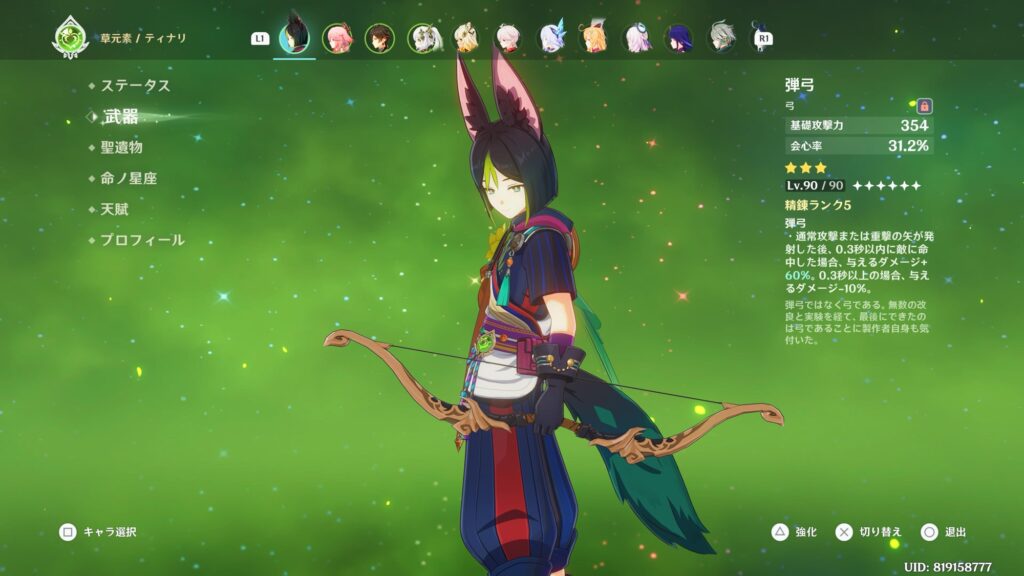This screenshot has height=576, width=1024.
Task: Click the highlighted 60% damage value
Action: coord(797,276)
